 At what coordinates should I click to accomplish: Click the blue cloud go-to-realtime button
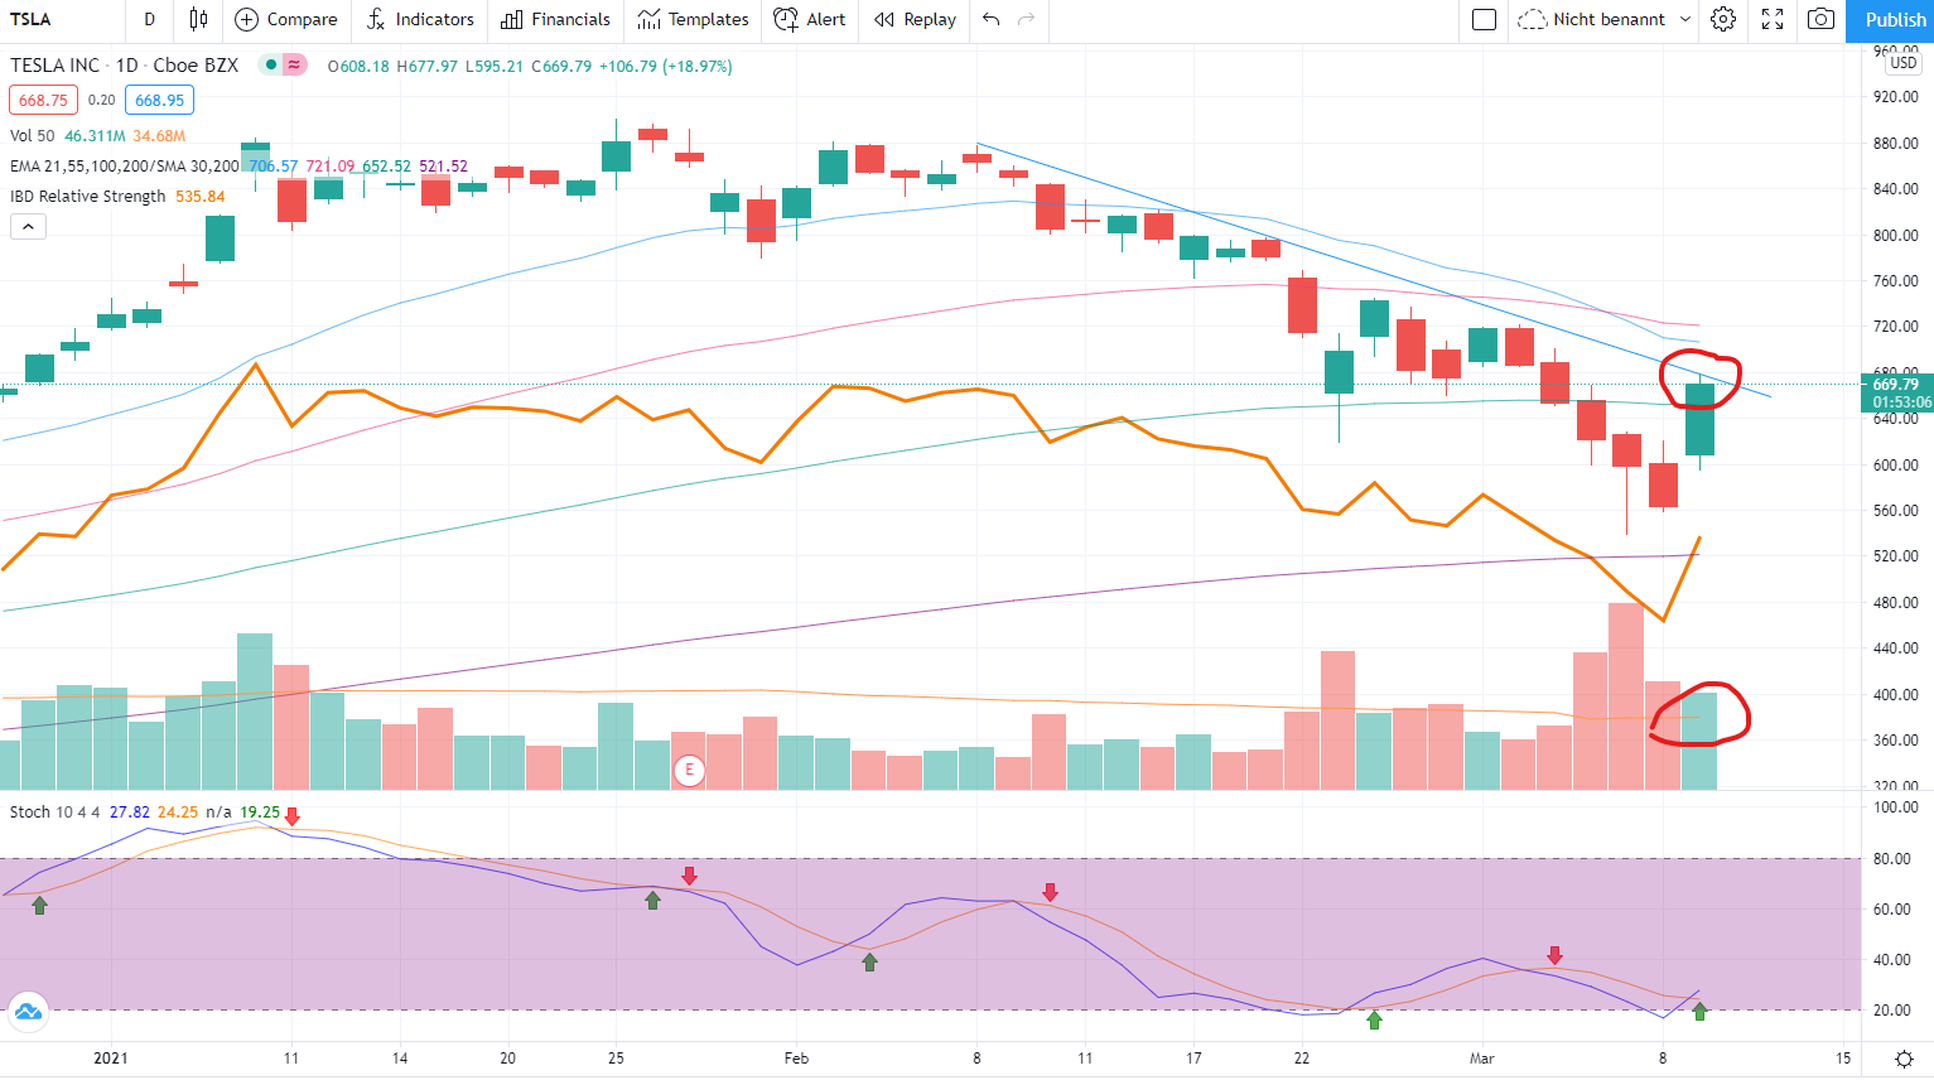click(x=28, y=1012)
